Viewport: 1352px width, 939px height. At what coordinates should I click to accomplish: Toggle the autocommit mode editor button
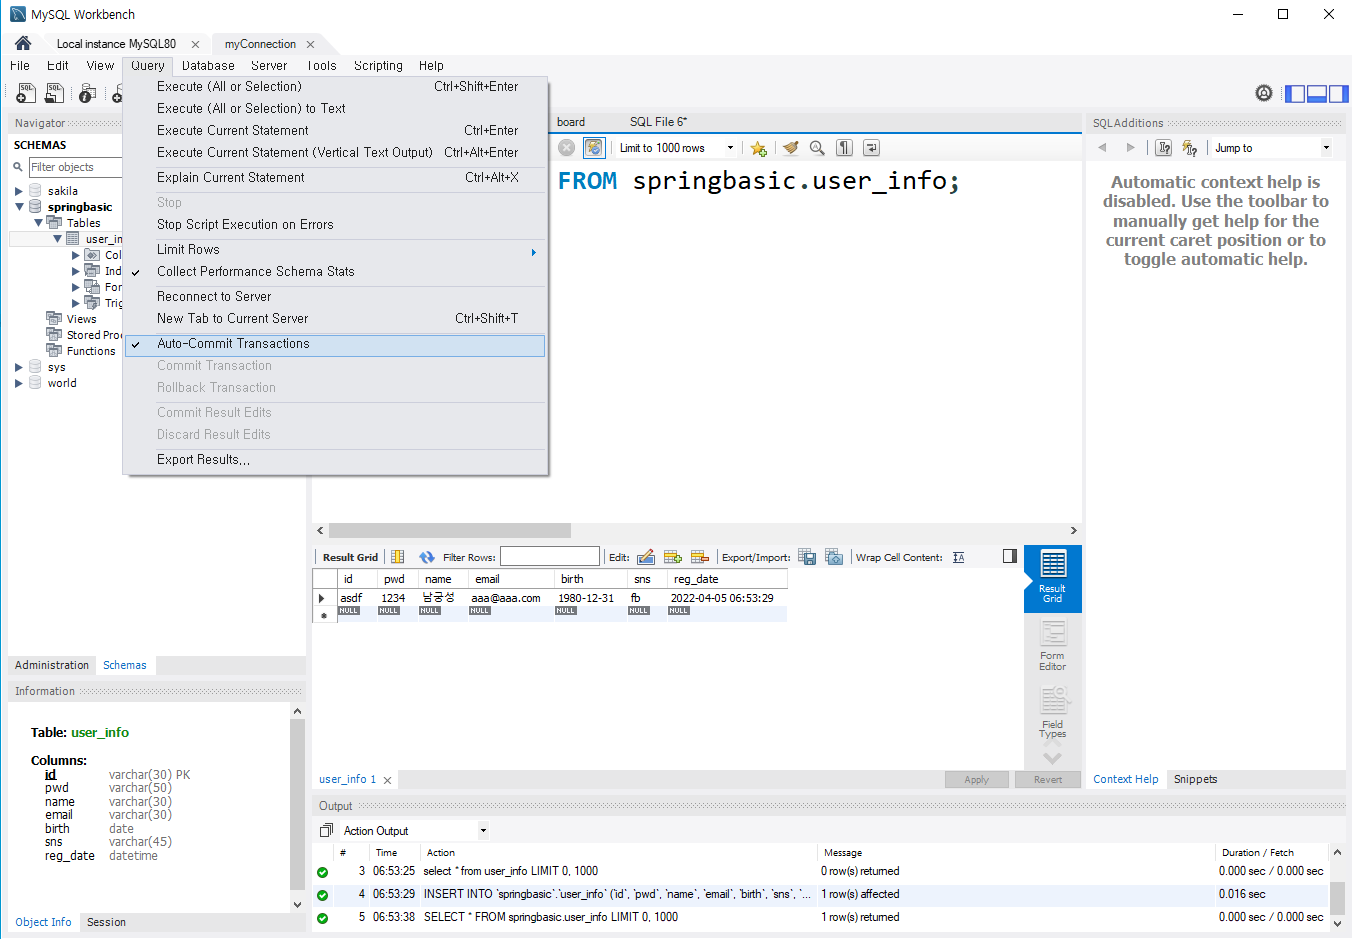point(594,148)
